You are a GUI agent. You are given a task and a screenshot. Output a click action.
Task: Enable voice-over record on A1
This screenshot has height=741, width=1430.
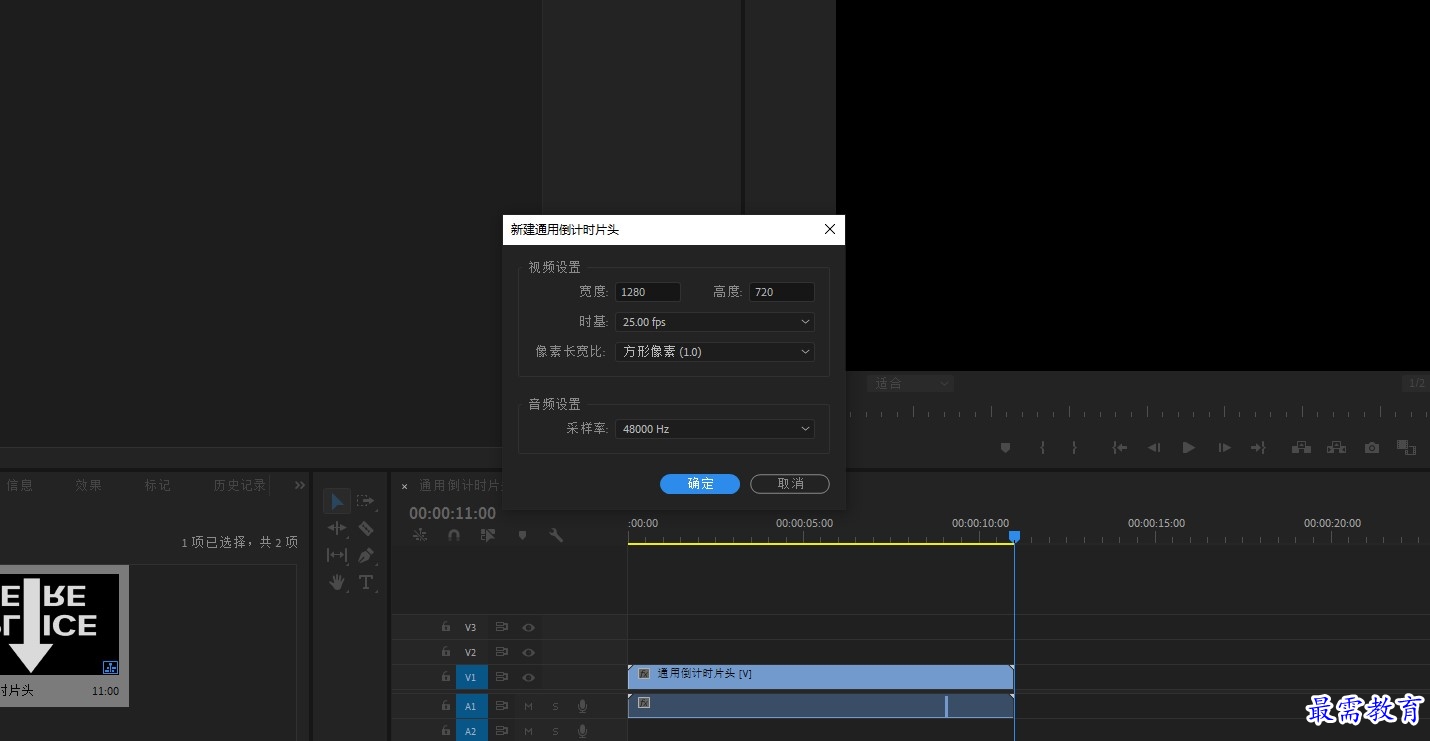coord(582,706)
